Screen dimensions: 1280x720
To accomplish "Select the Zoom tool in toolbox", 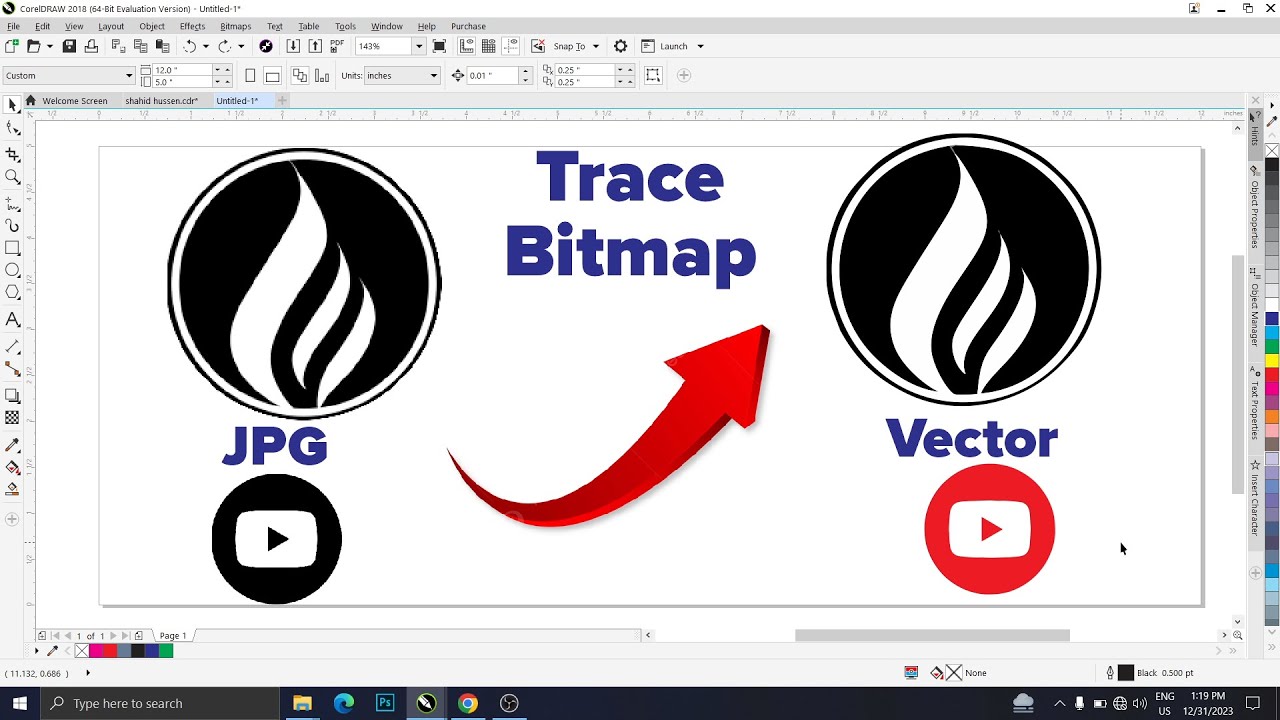I will pos(12,177).
